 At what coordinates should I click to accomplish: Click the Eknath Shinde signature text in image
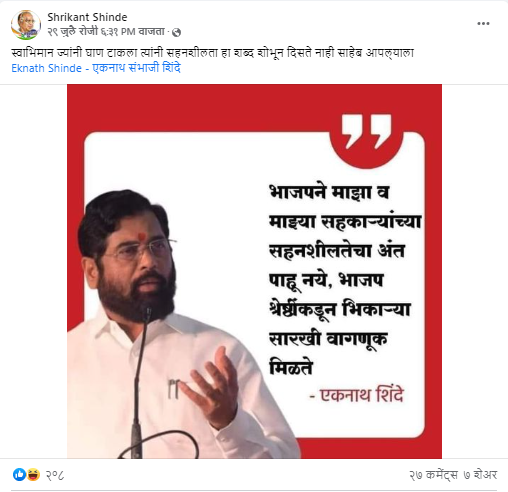pos(357,395)
